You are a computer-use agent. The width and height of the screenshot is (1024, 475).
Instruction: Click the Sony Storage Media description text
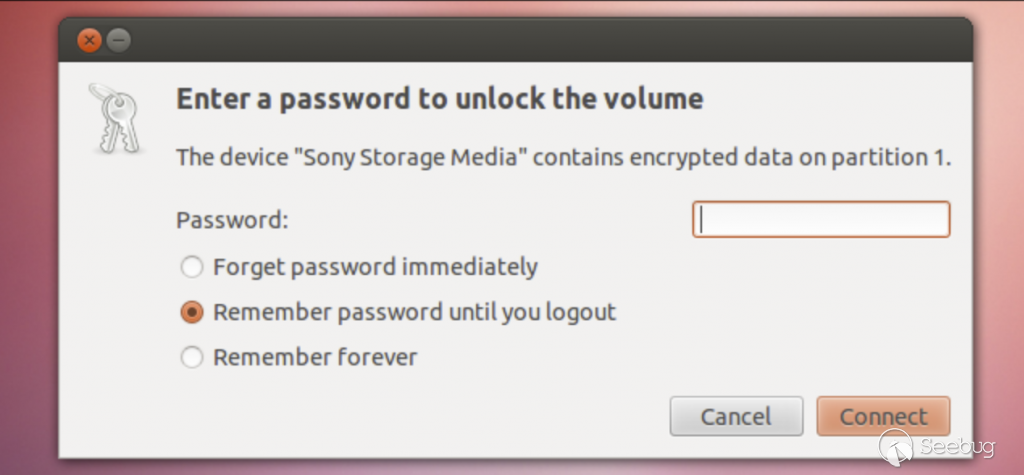click(562, 157)
